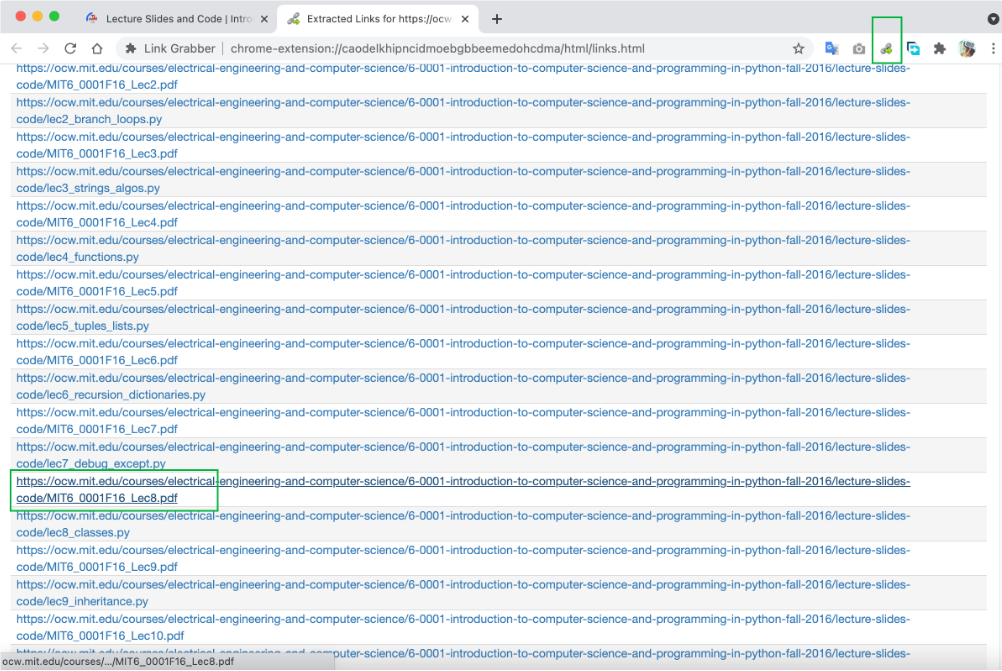1002x671 pixels.
Task: Open the MIT6_0001F16_Lec4.pdf link
Action: [463, 214]
